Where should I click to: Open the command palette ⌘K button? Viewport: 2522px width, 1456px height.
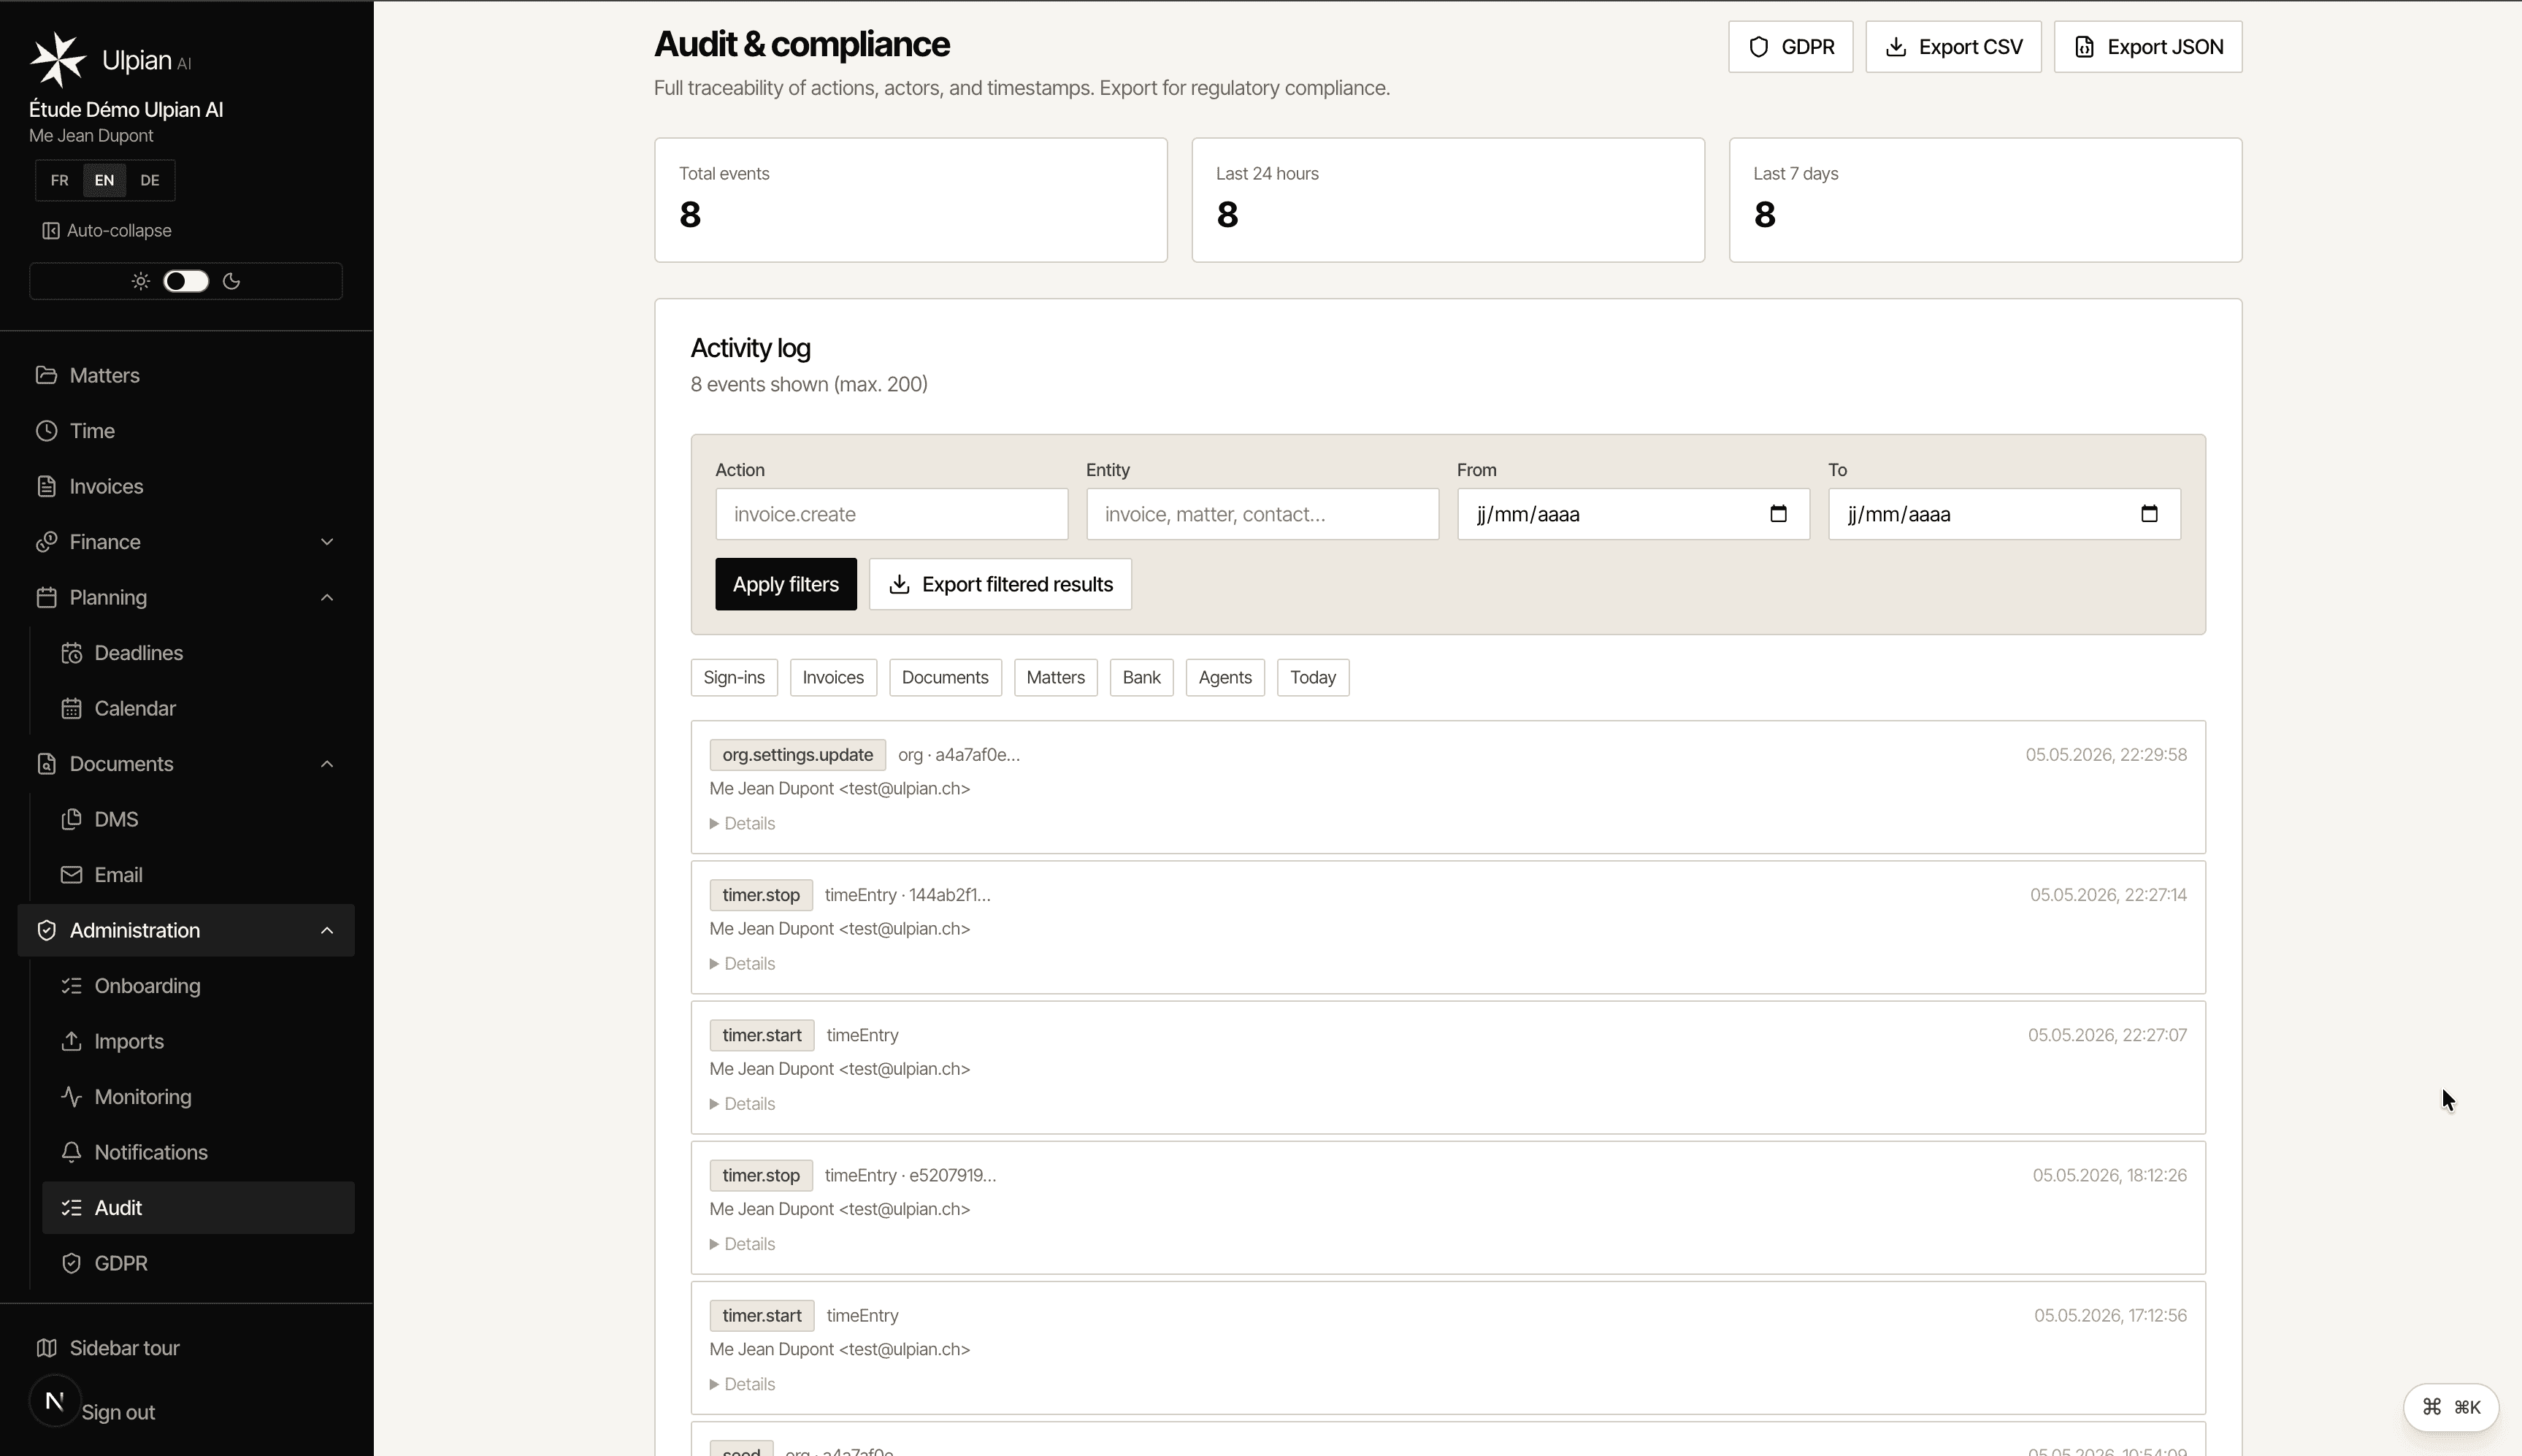point(2450,1407)
